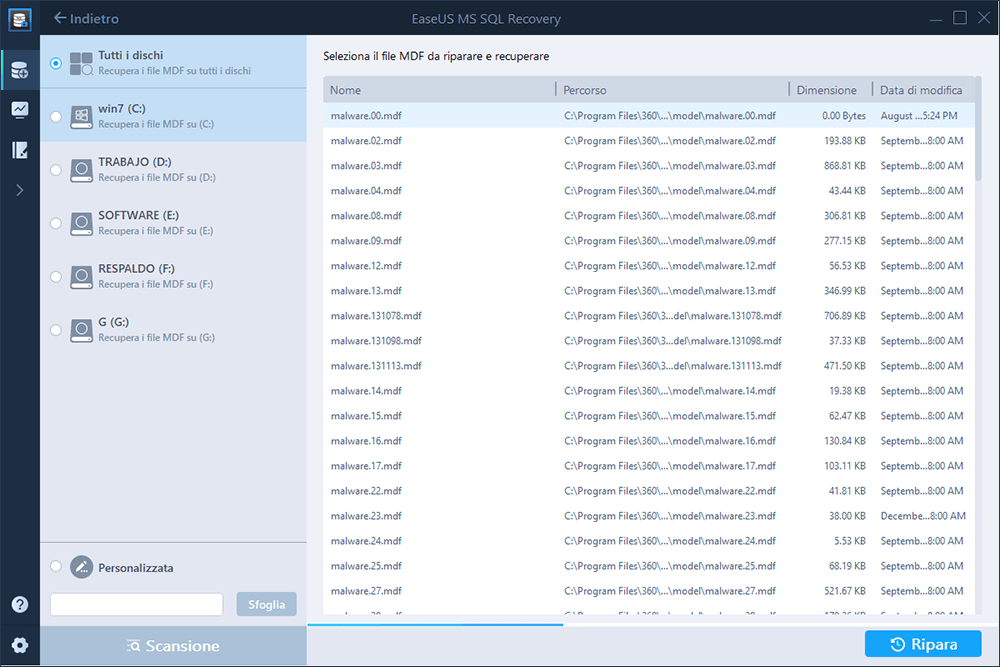Select the malware.16.mdf file row
Screen dimensions: 1000x667
point(649,441)
